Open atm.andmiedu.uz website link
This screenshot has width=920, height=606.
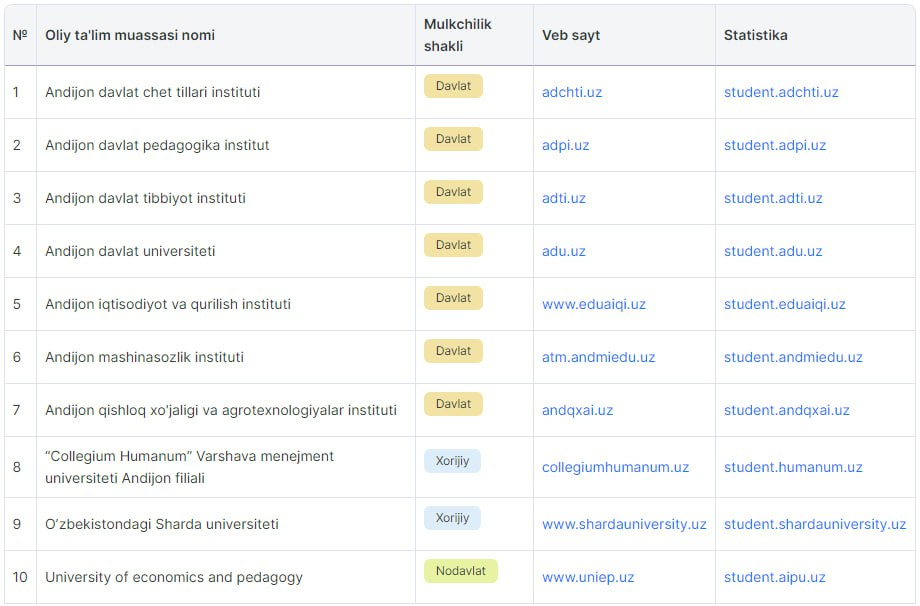point(598,357)
